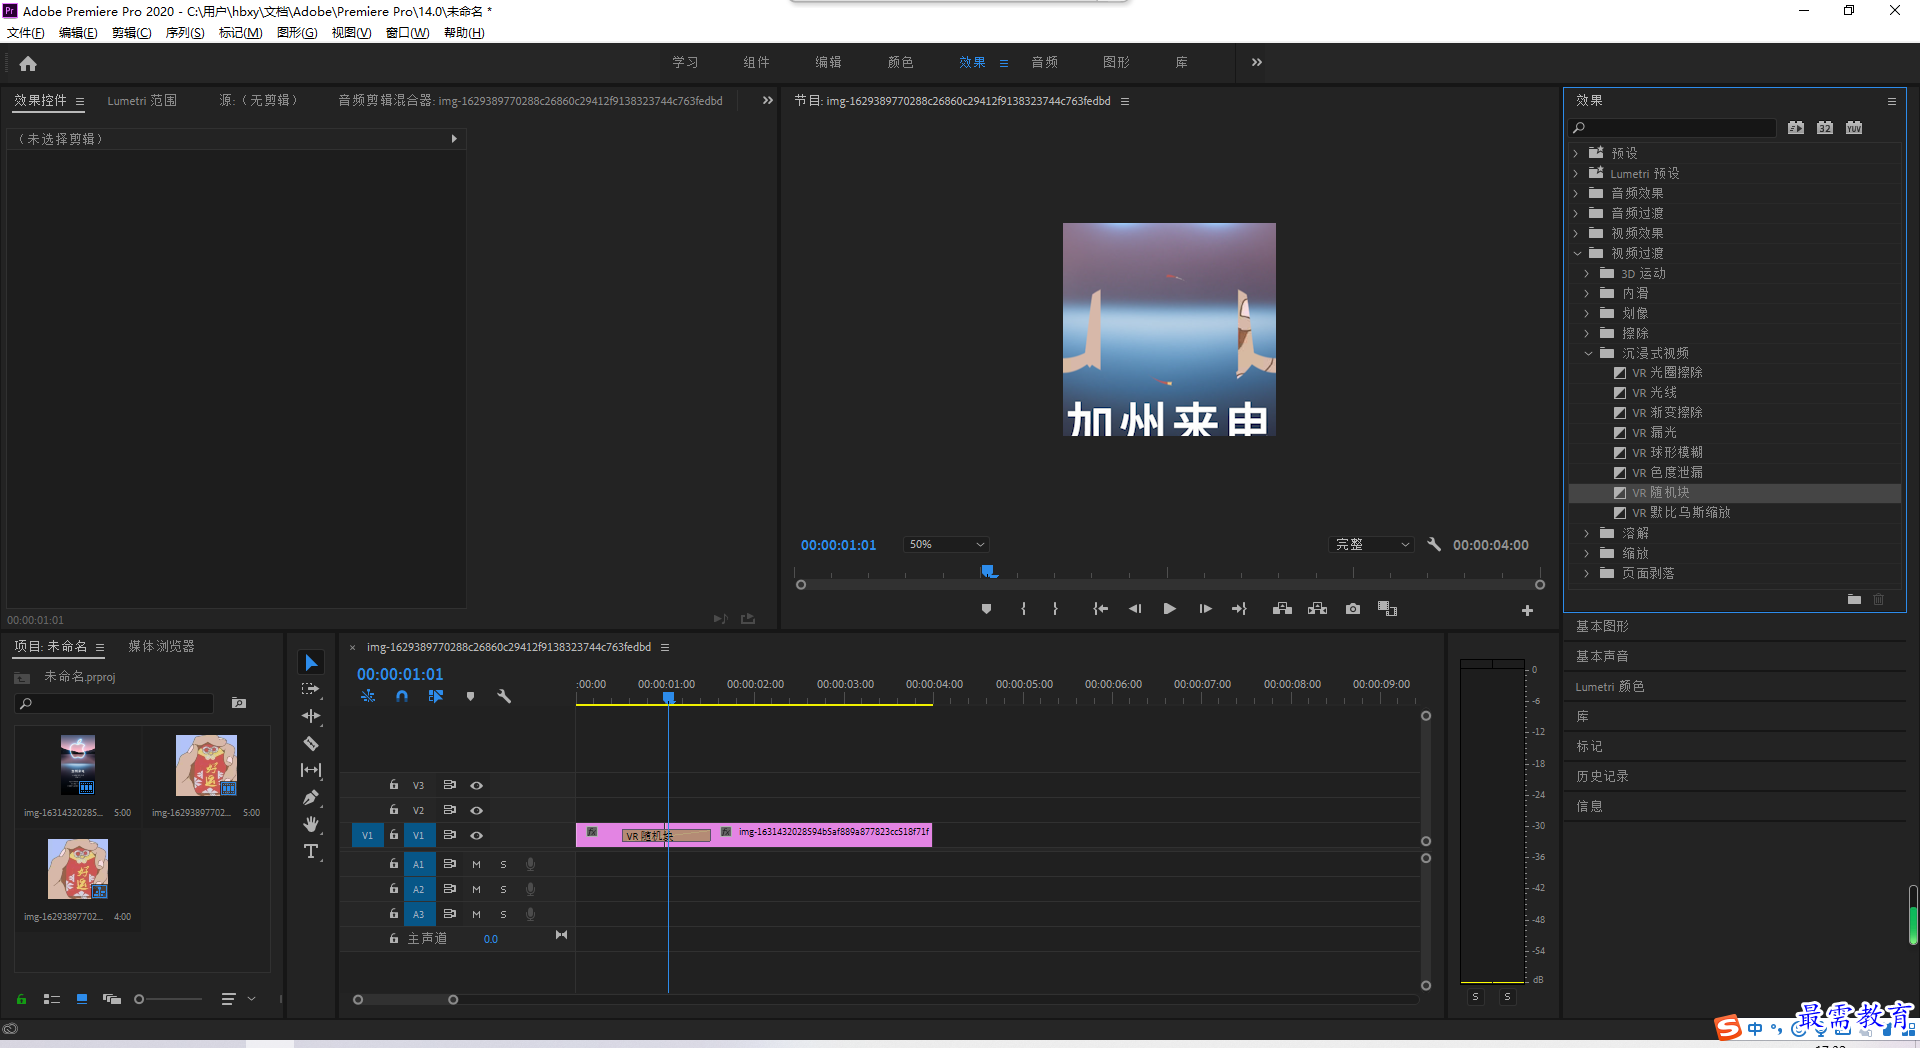1920x1048 pixels.
Task: Solo audio track A2
Action: tap(503, 889)
